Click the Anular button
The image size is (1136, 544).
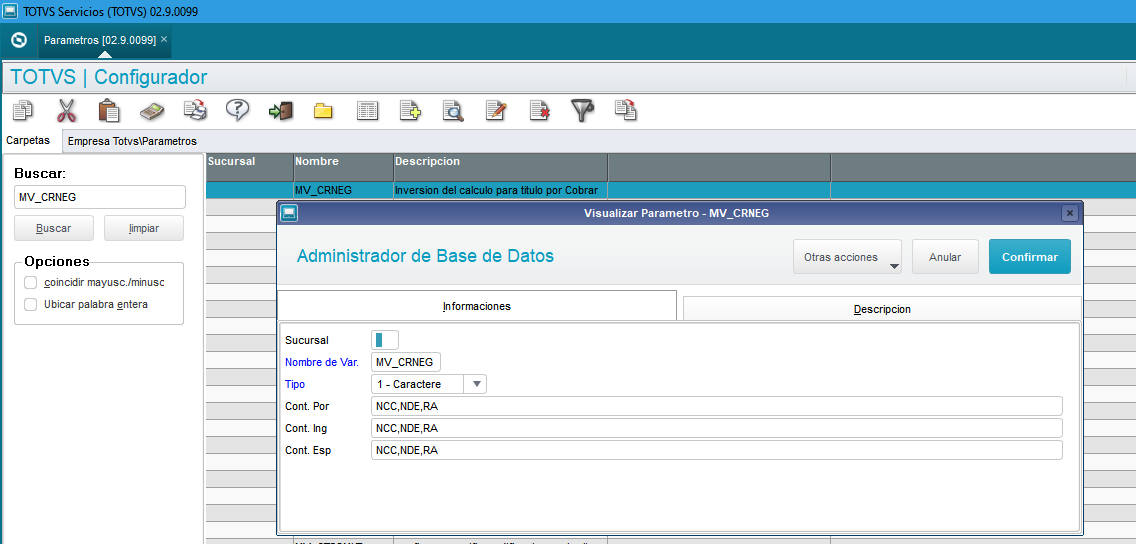(x=945, y=257)
